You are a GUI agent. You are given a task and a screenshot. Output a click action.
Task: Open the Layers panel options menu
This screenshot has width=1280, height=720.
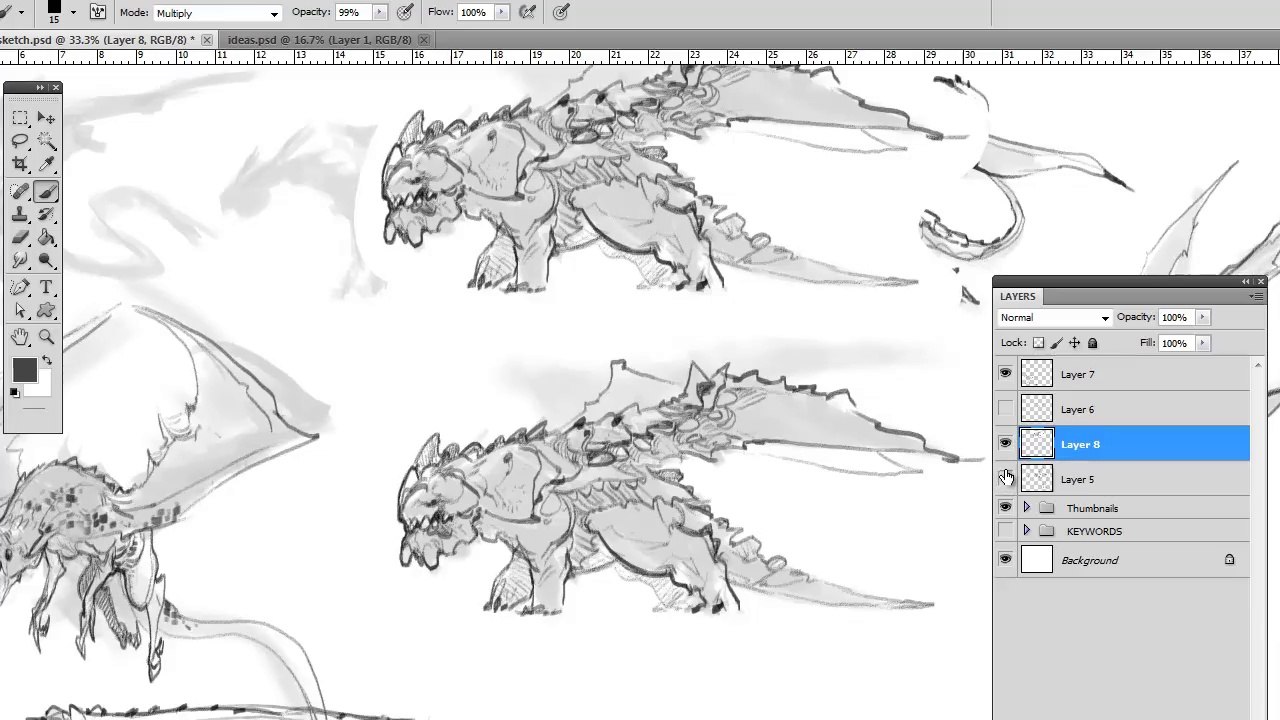coord(1256,297)
